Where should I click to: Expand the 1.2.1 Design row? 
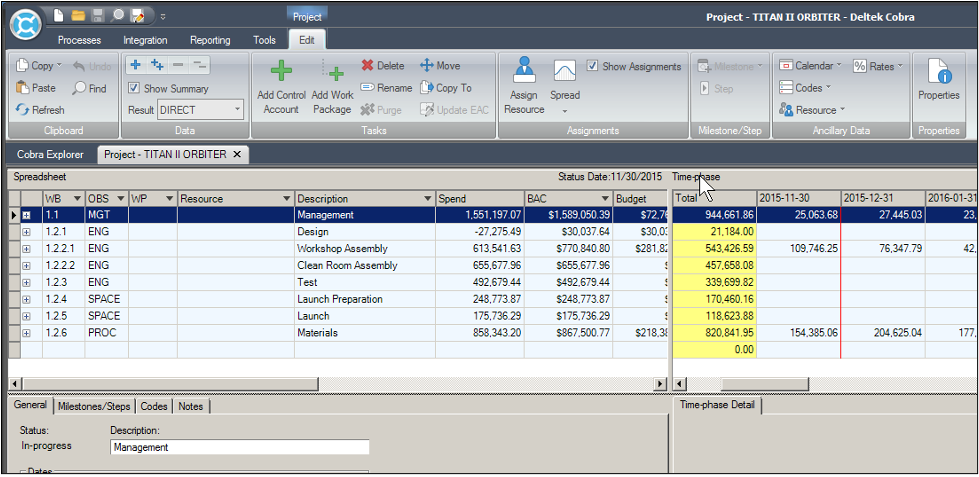pos(26,232)
